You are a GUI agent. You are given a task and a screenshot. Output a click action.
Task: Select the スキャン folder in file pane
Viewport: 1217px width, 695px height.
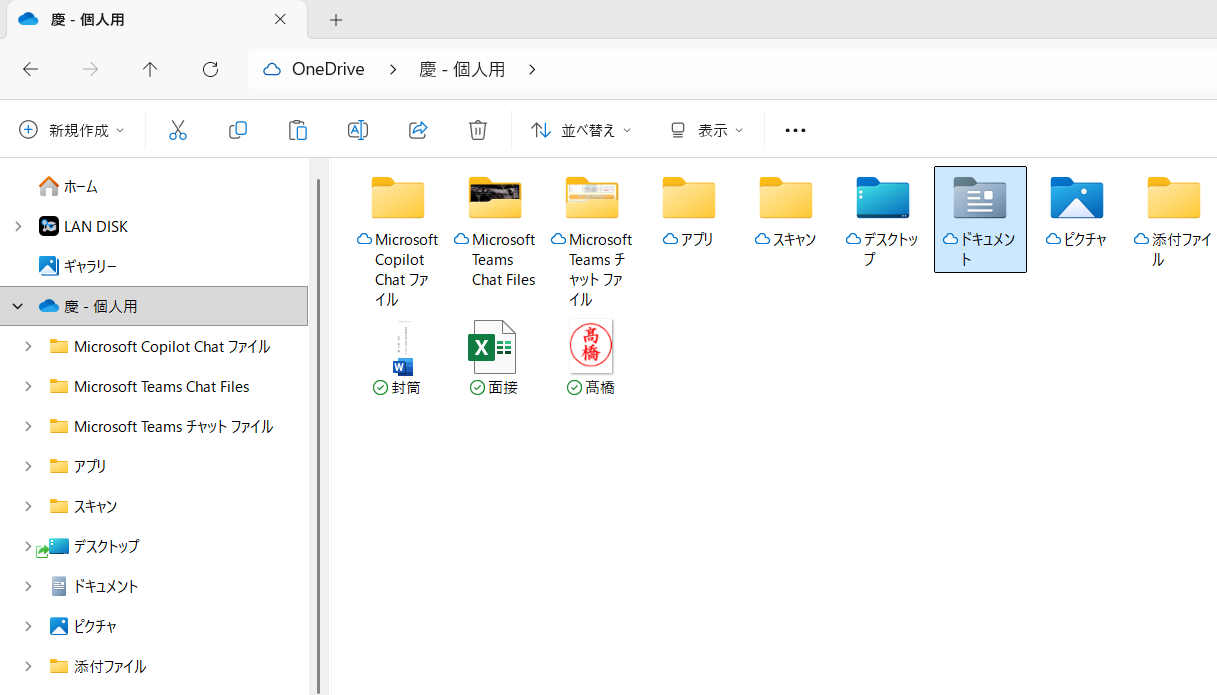click(x=786, y=211)
